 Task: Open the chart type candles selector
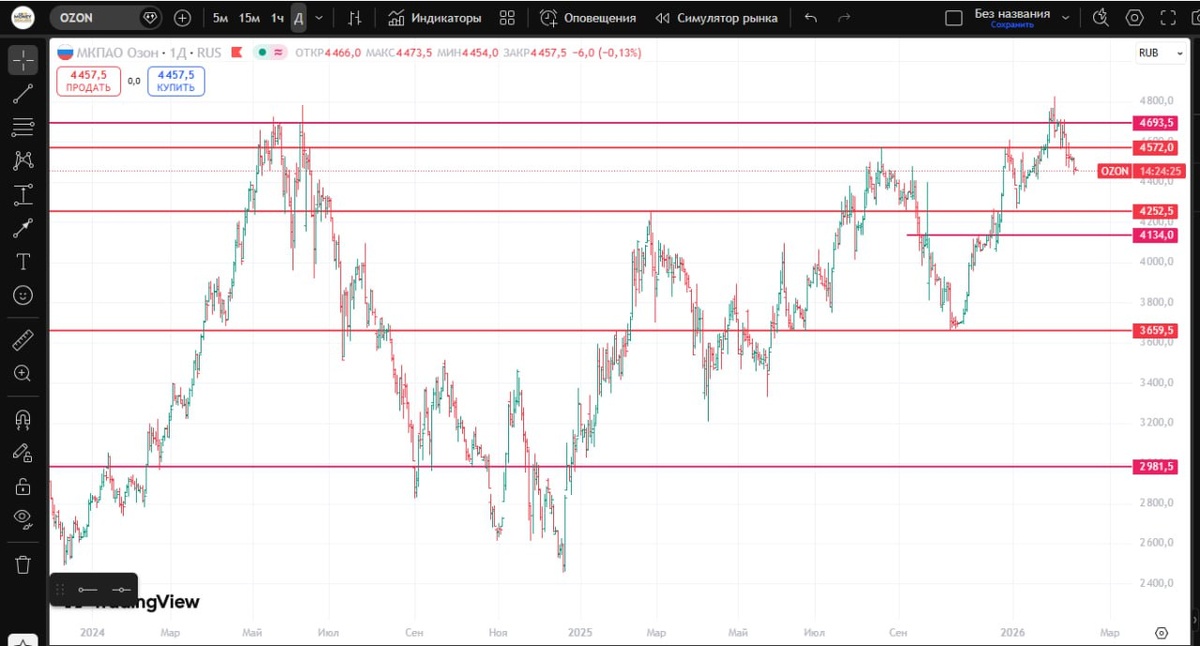coord(355,18)
